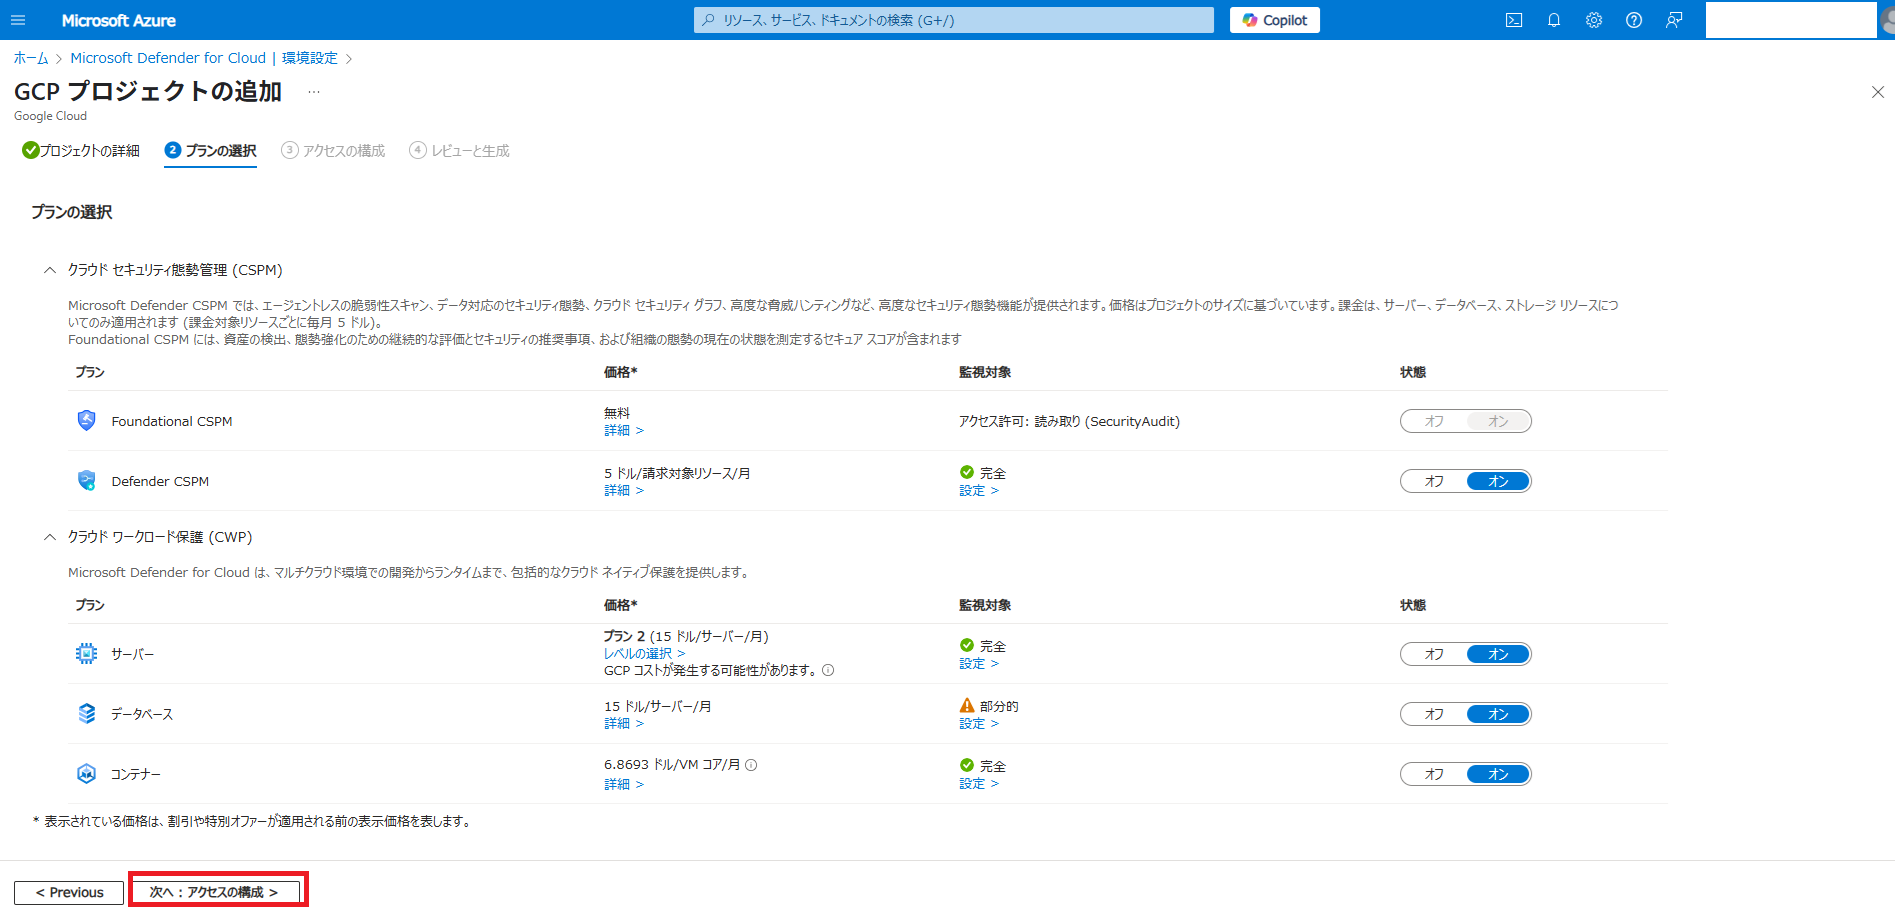1895x913 pixels.
Task: Open 詳細 link for Foundational CSPM
Action: pyautogui.click(x=623, y=430)
